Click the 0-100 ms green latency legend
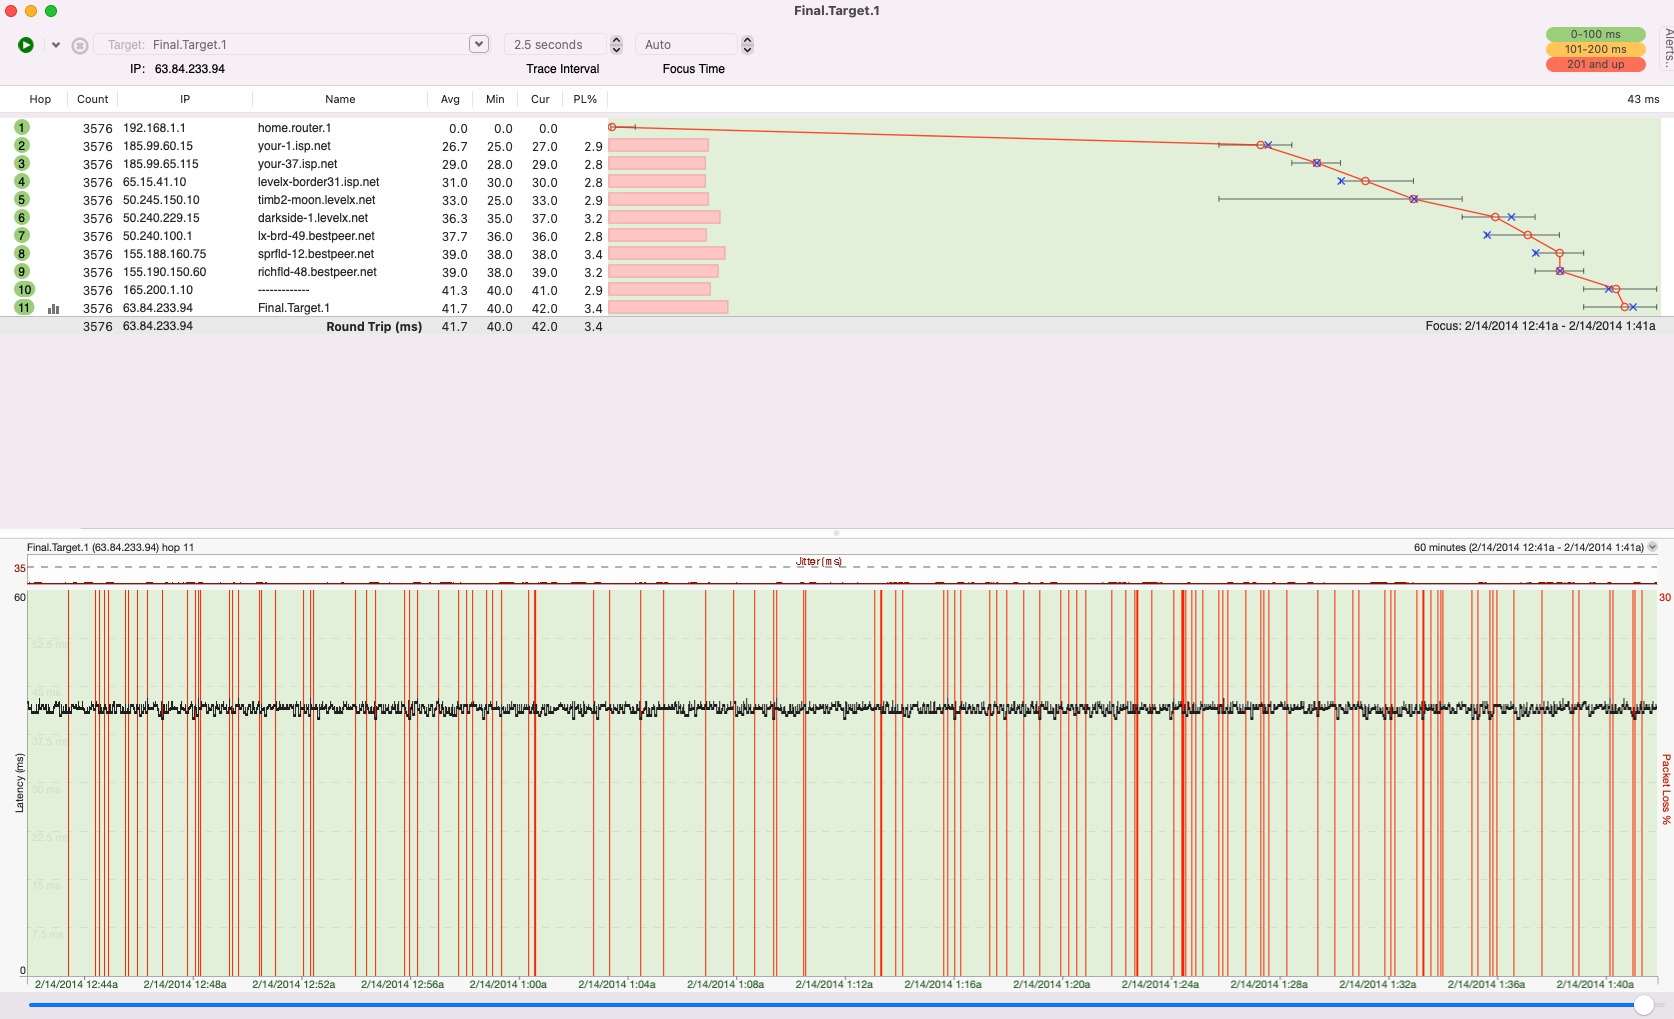Image resolution: width=1674 pixels, height=1019 pixels. (1595, 33)
